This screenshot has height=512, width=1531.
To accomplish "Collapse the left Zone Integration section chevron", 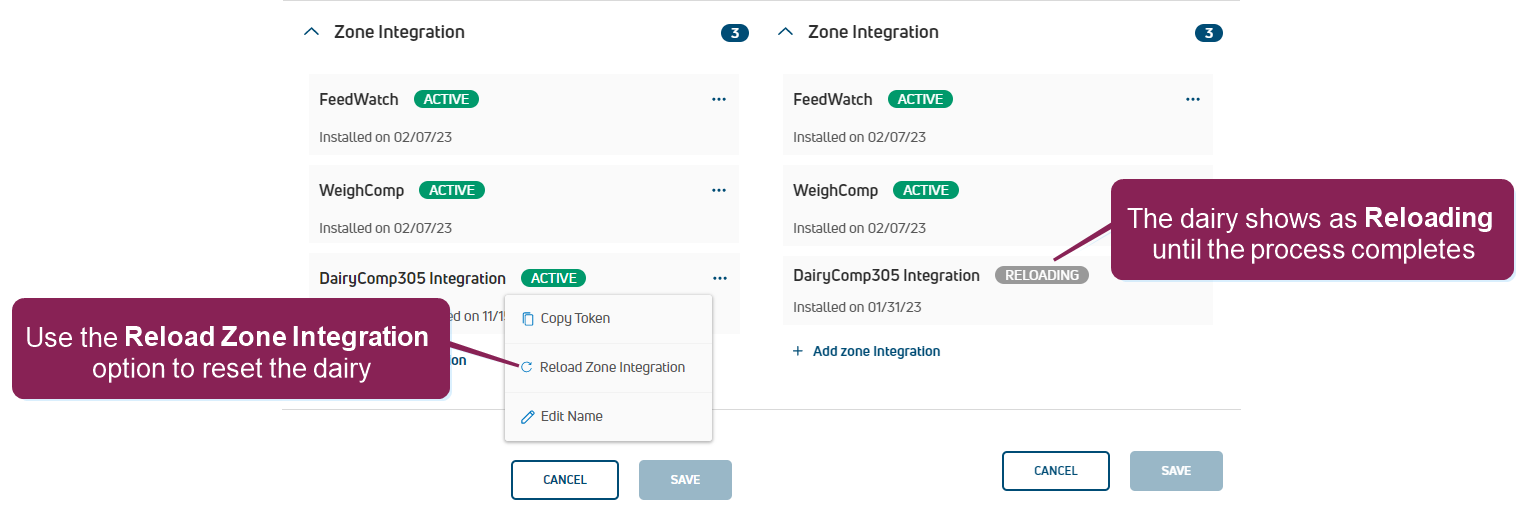I will pyautogui.click(x=312, y=32).
